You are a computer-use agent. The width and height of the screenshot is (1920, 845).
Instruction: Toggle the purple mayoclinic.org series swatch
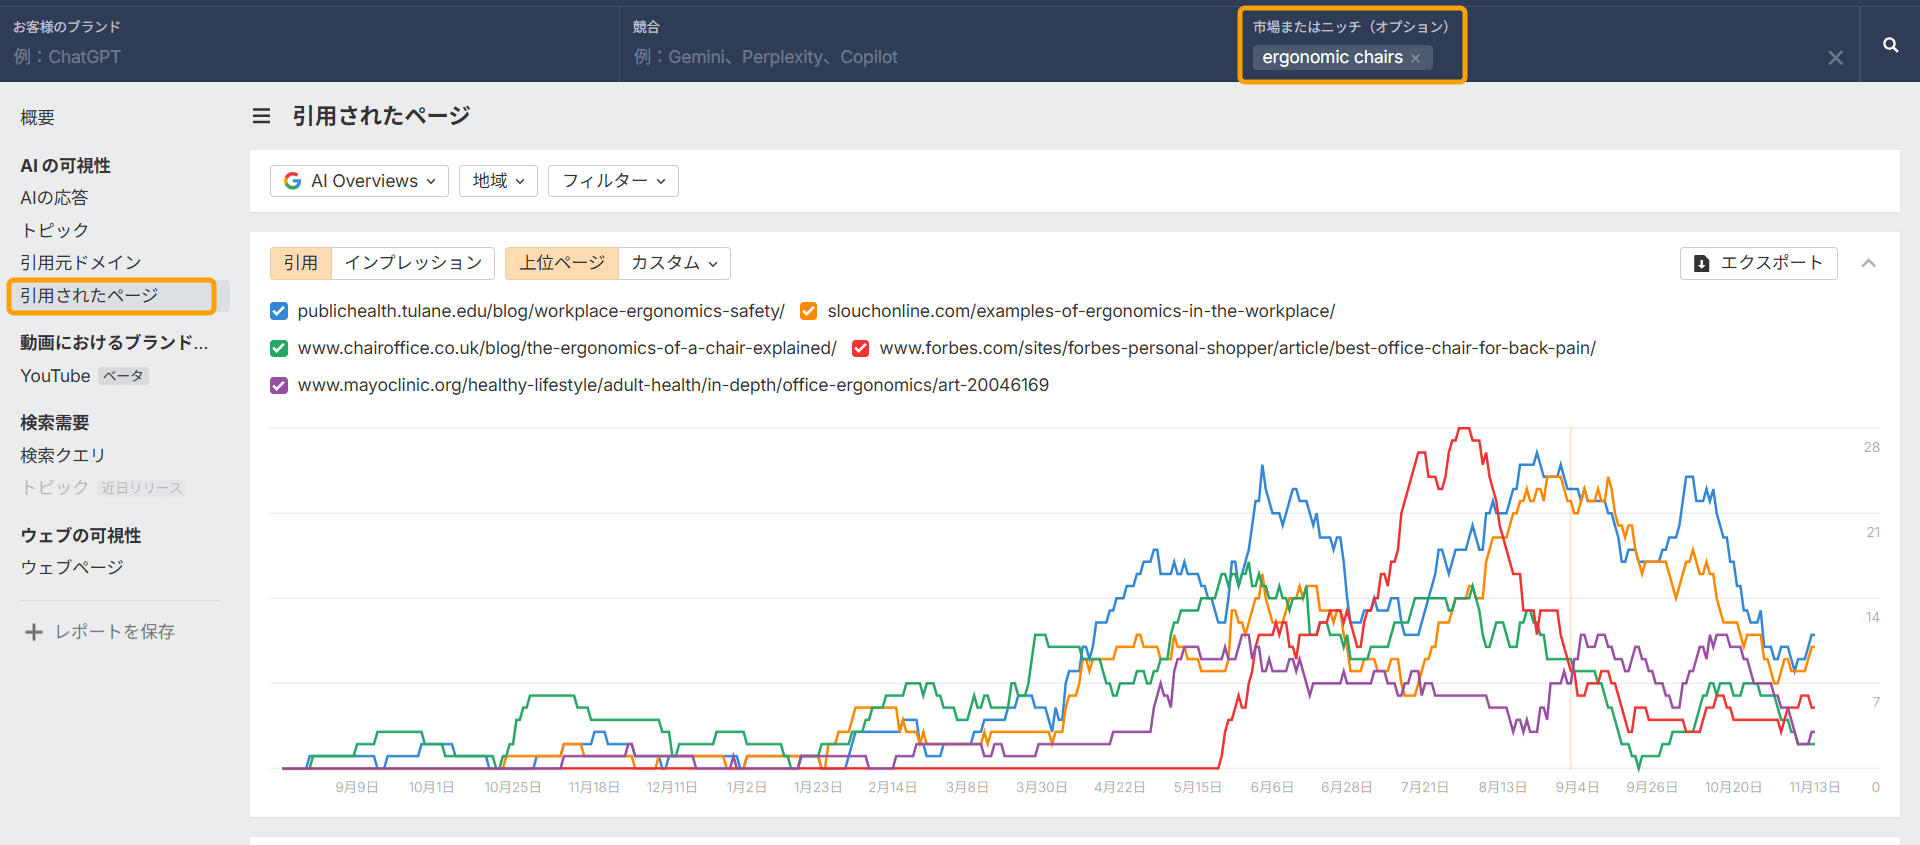(x=279, y=385)
